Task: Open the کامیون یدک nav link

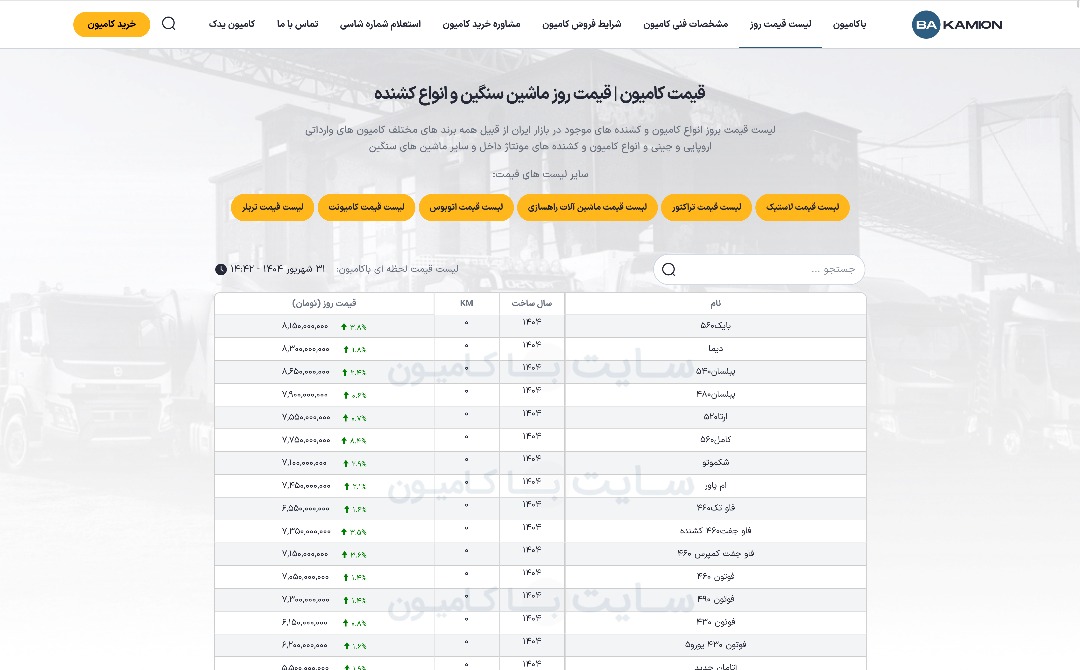Action: [232, 24]
